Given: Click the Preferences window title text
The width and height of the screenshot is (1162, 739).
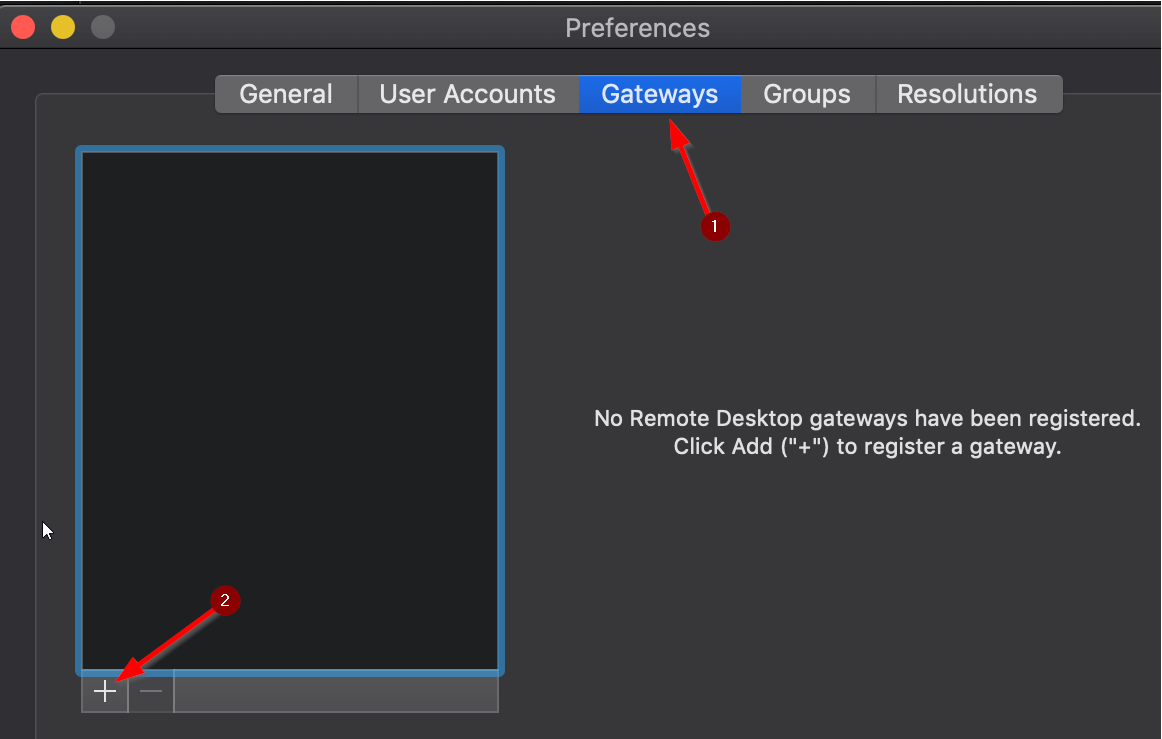Looking at the screenshot, I should pos(637,28).
